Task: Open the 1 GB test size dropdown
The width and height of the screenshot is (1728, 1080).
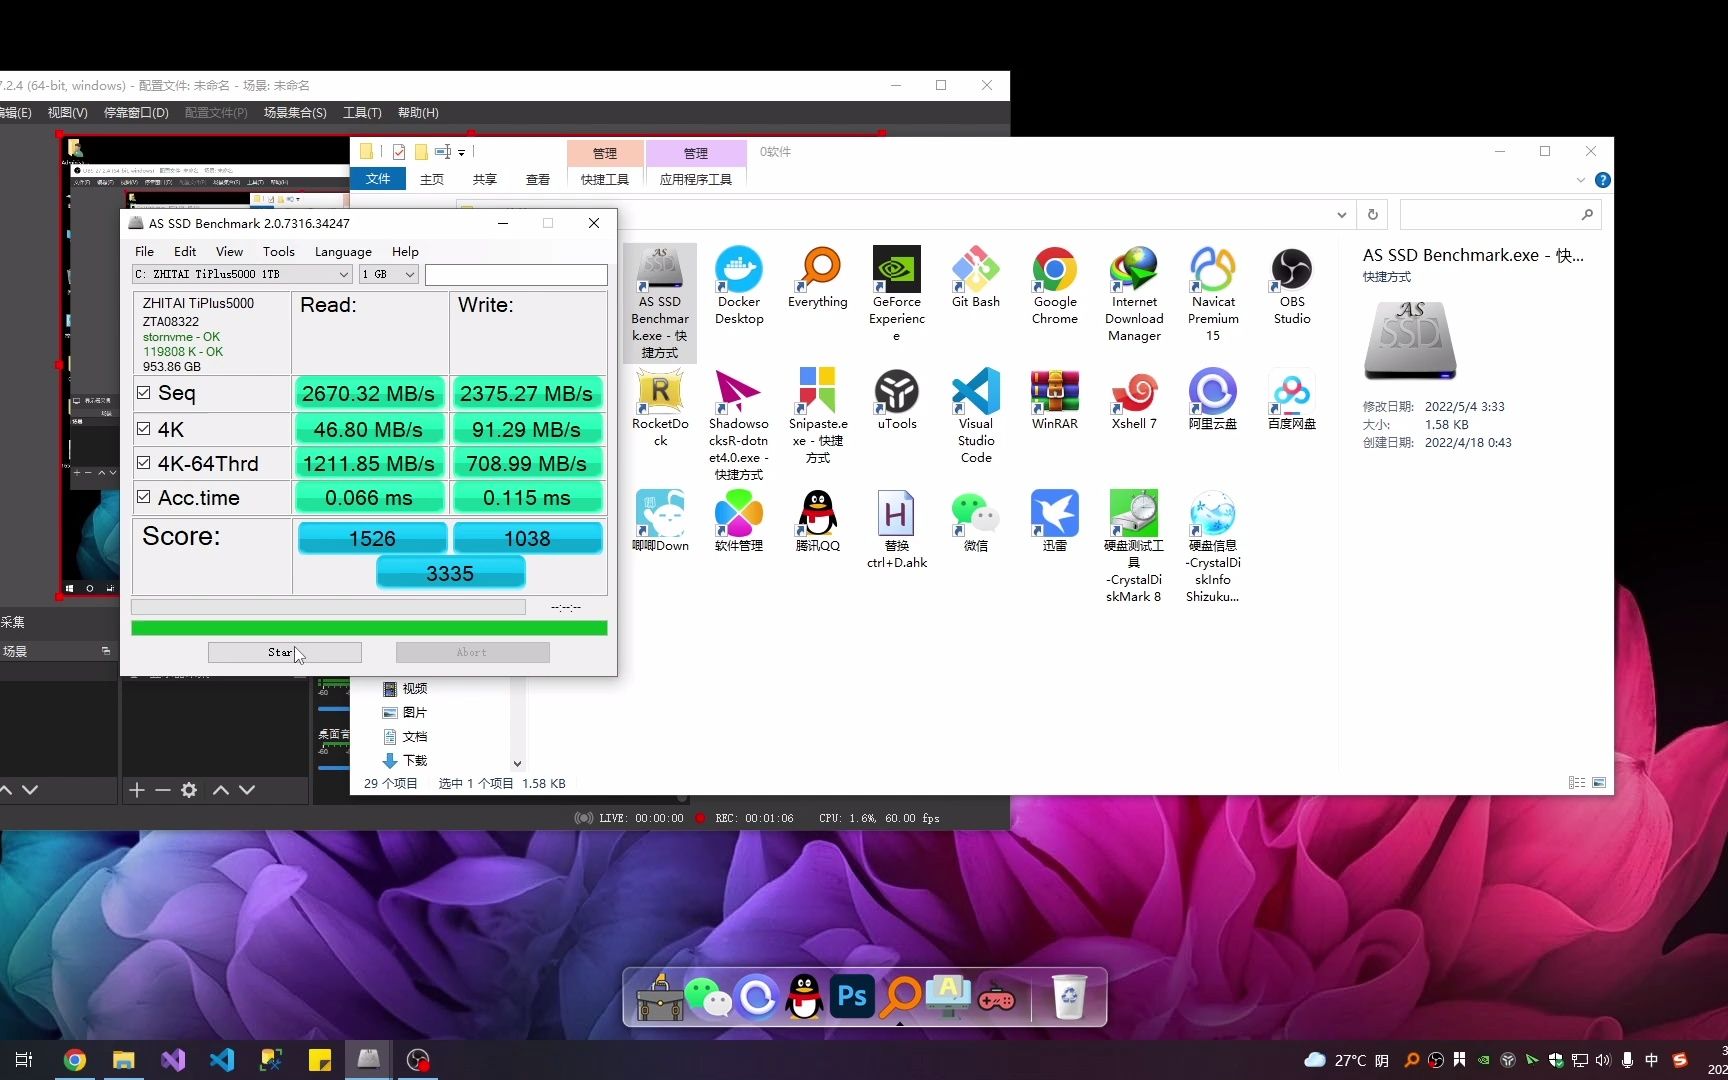Action: (409, 274)
